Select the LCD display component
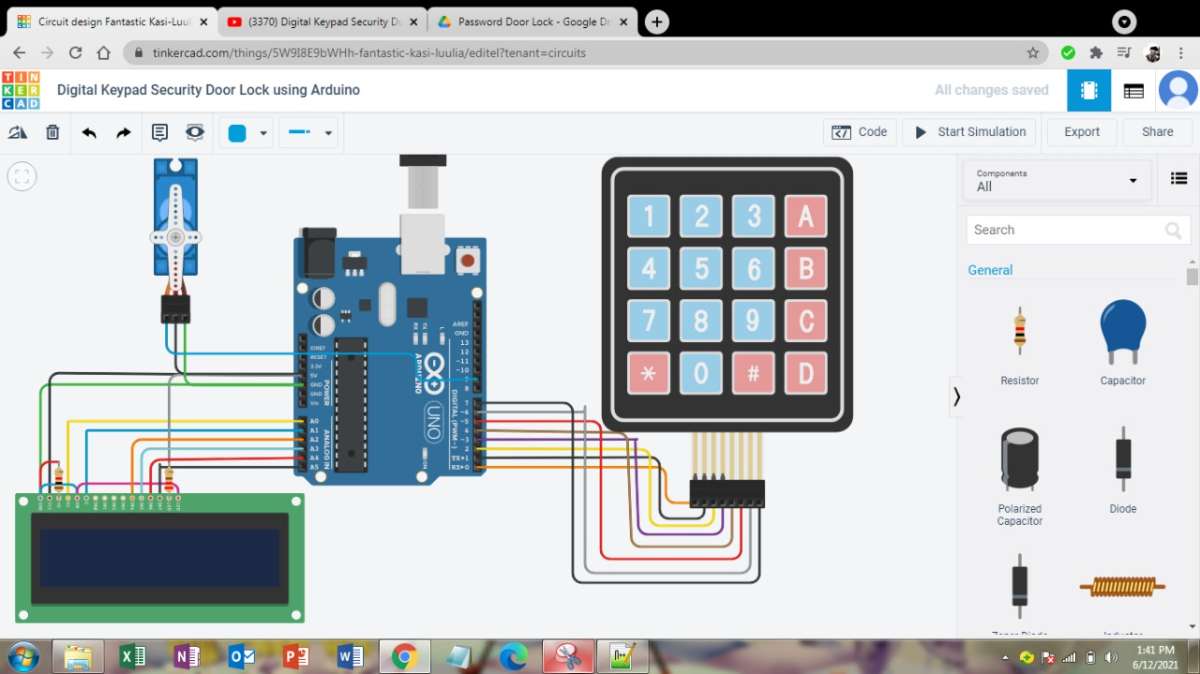 click(160, 558)
